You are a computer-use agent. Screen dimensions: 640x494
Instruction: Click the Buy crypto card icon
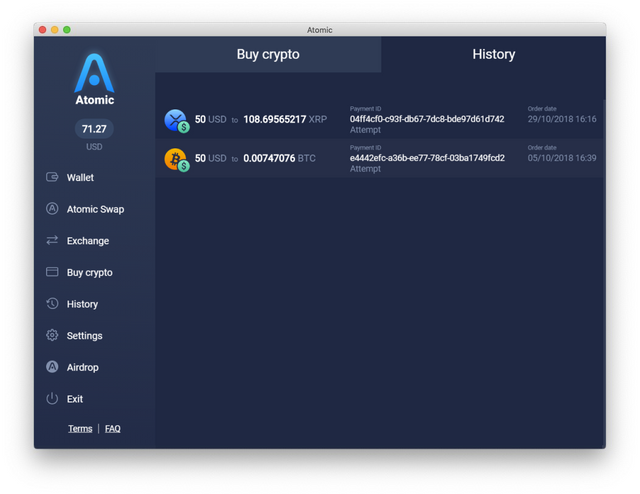(52, 272)
